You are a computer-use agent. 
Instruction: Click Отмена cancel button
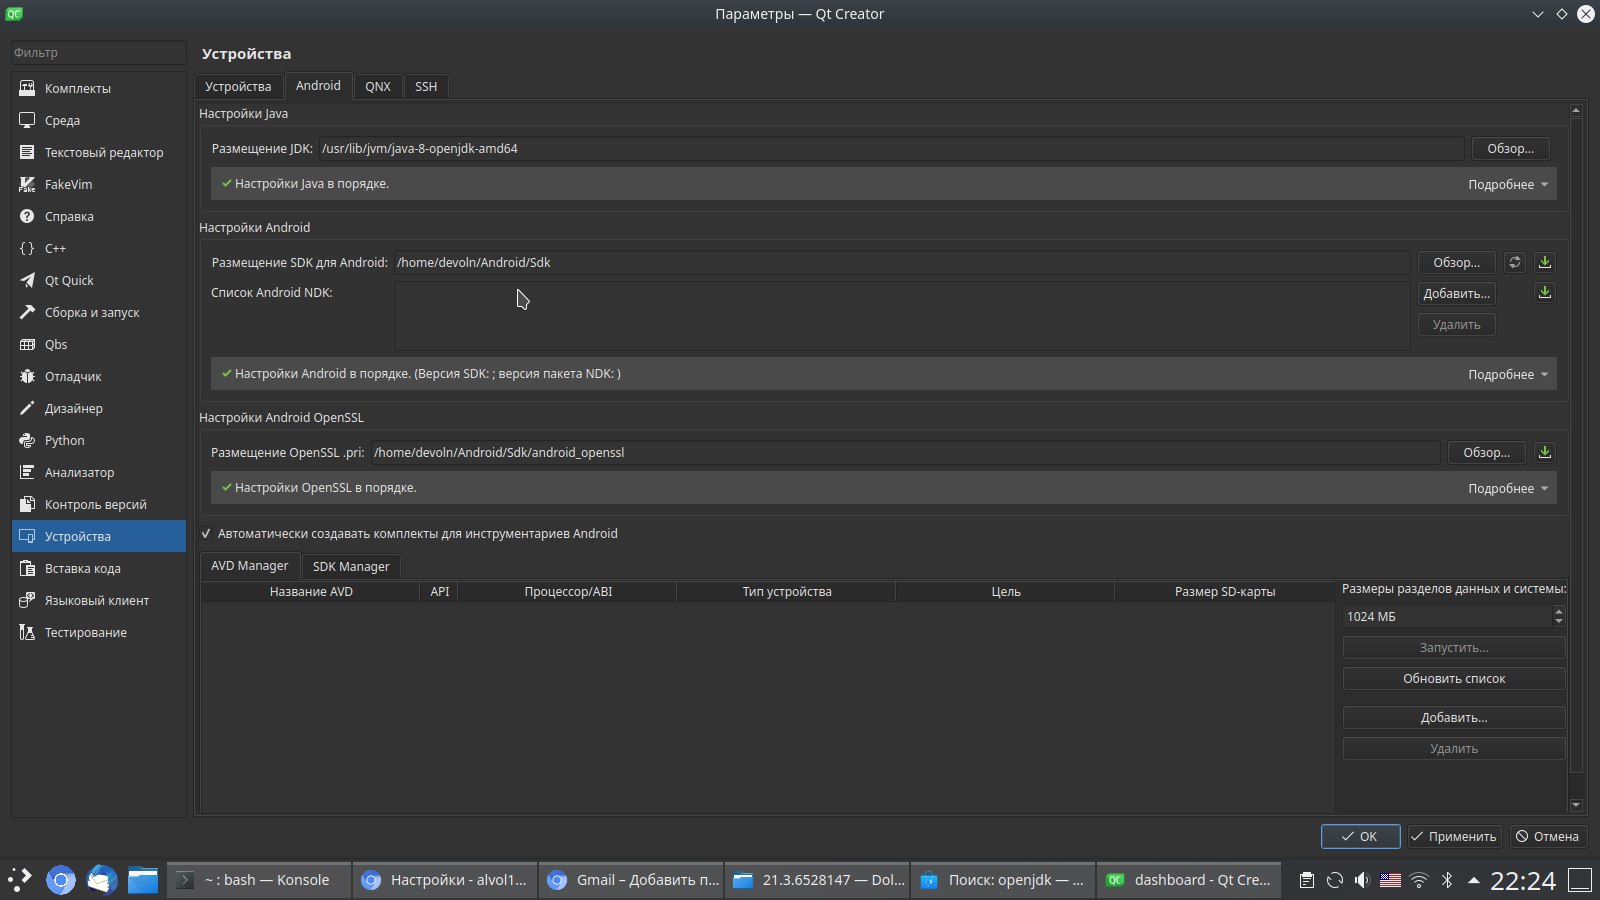1547,836
